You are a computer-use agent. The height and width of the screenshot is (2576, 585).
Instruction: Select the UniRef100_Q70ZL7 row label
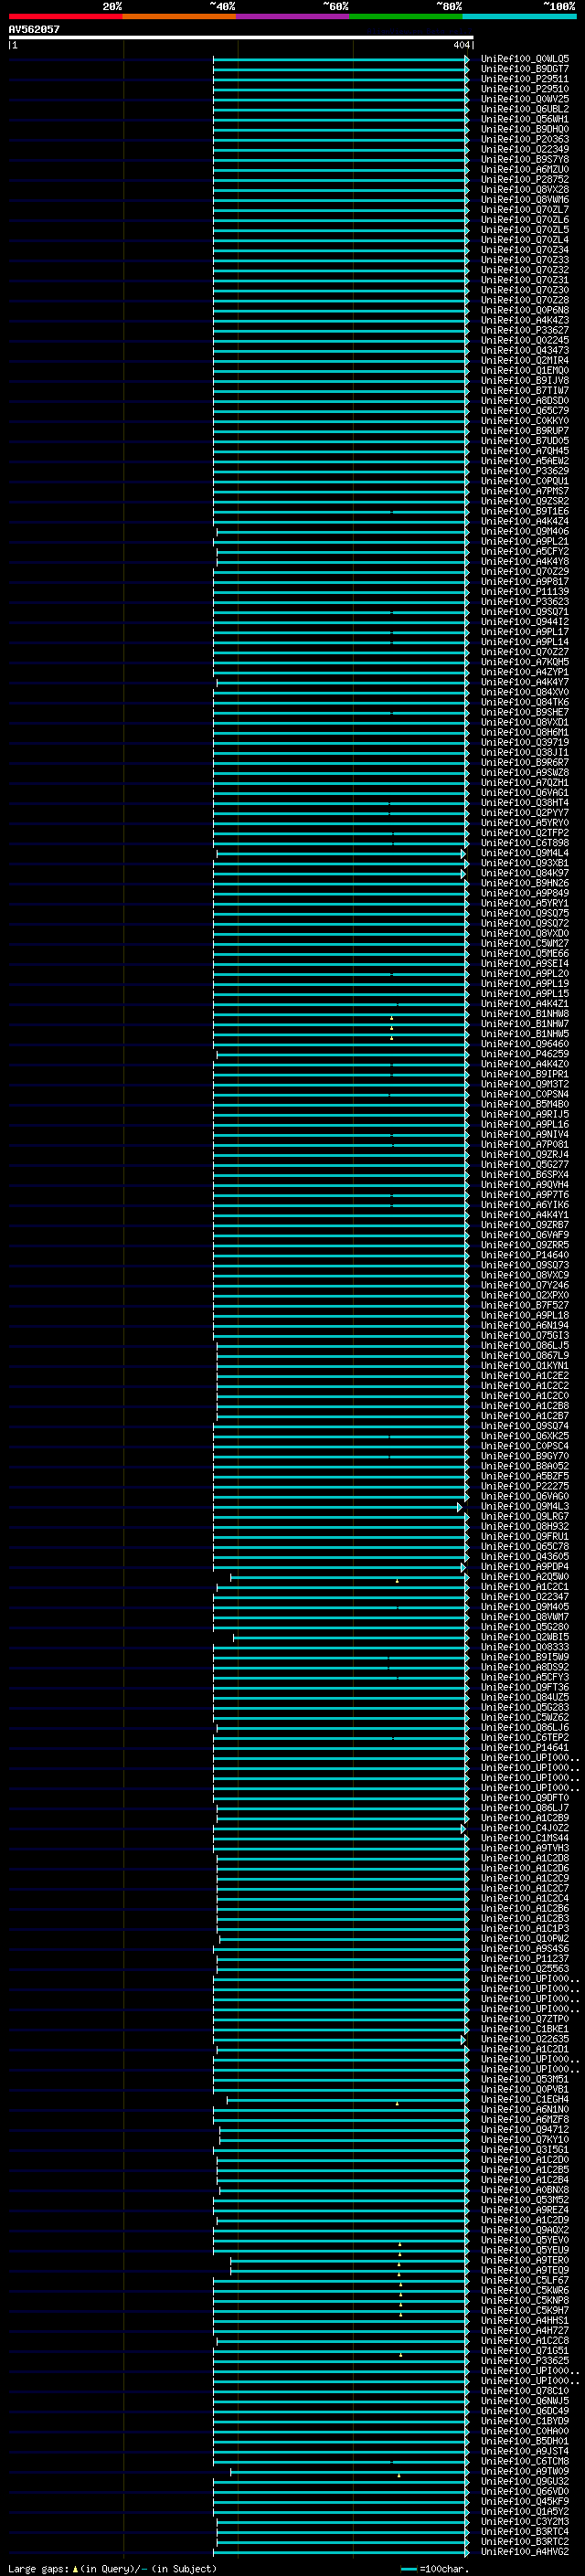click(x=524, y=210)
